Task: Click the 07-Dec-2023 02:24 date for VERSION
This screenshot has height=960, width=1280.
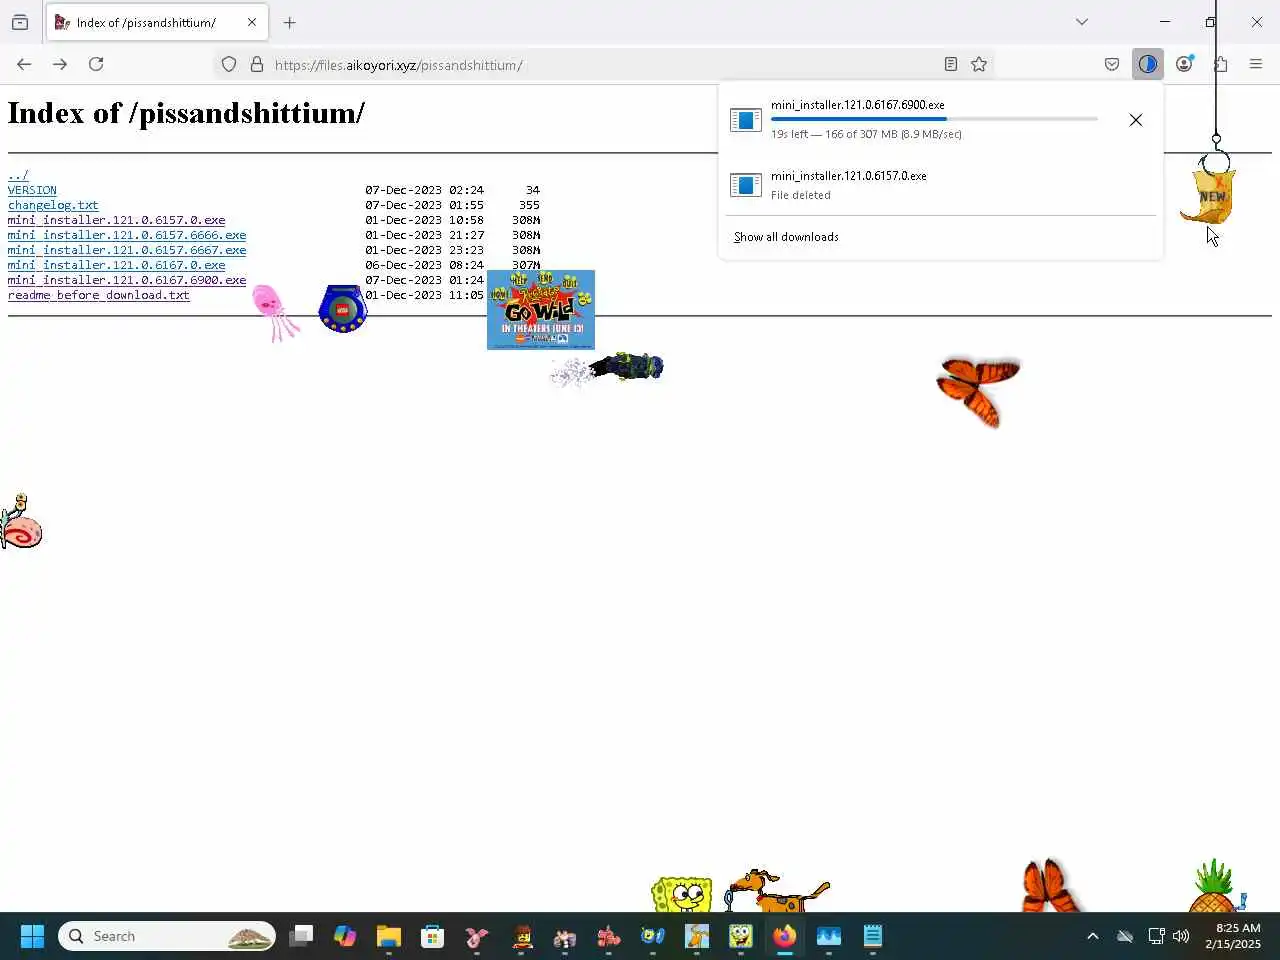Action: tap(424, 190)
